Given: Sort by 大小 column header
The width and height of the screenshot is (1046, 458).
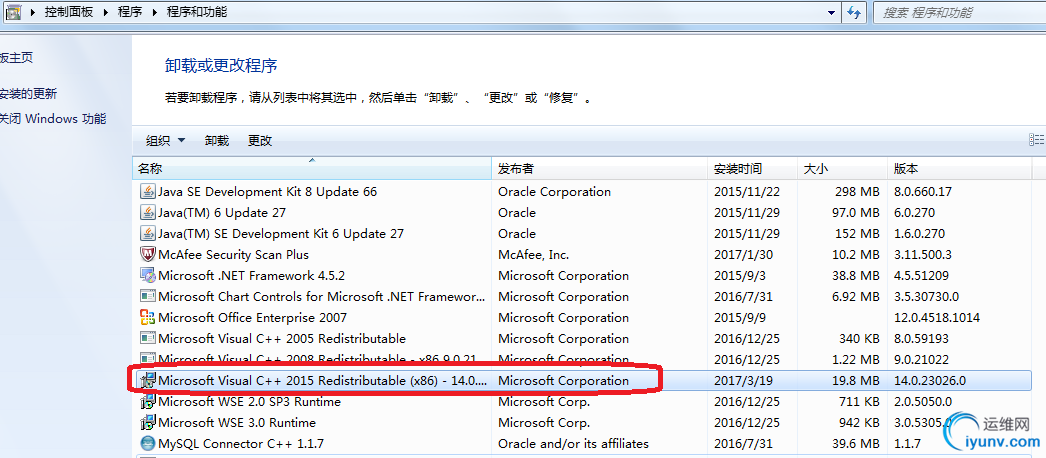Looking at the screenshot, I should [x=843, y=169].
